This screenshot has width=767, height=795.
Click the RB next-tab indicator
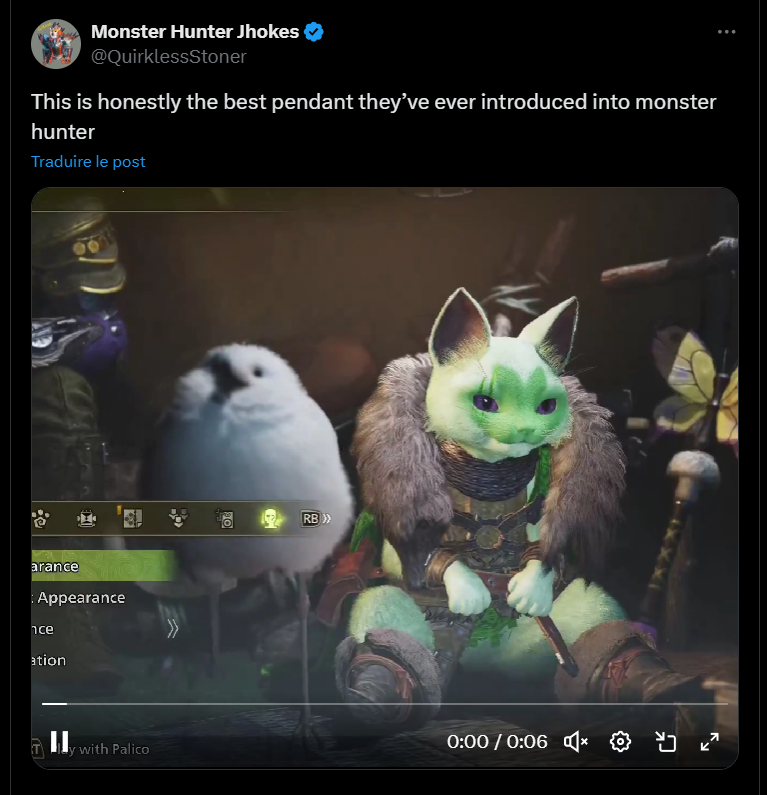click(x=316, y=519)
